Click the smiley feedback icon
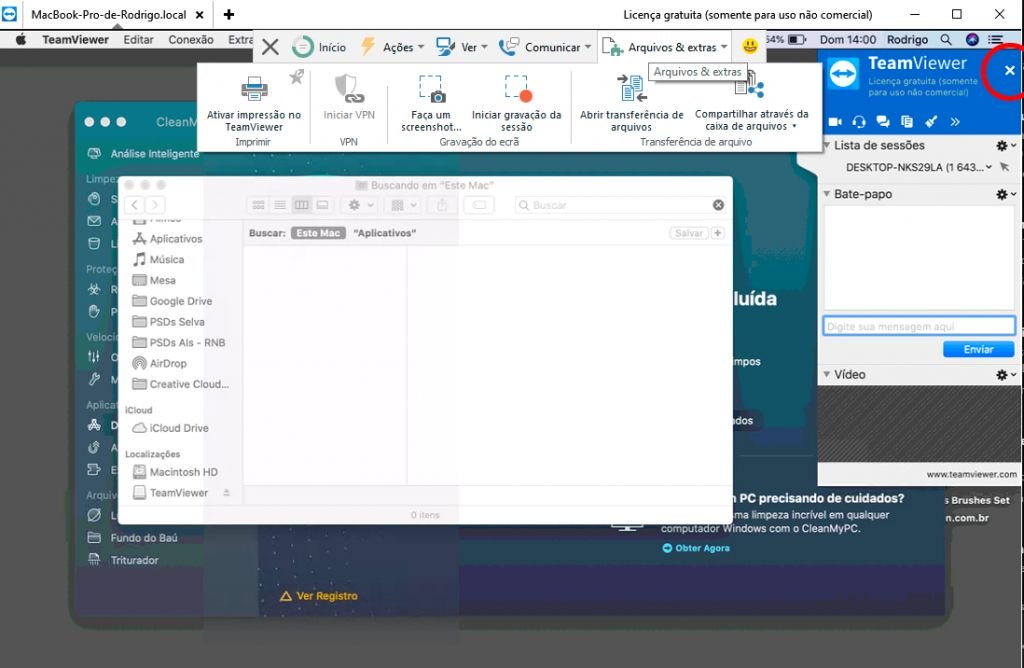This screenshot has width=1024, height=668. pos(750,46)
